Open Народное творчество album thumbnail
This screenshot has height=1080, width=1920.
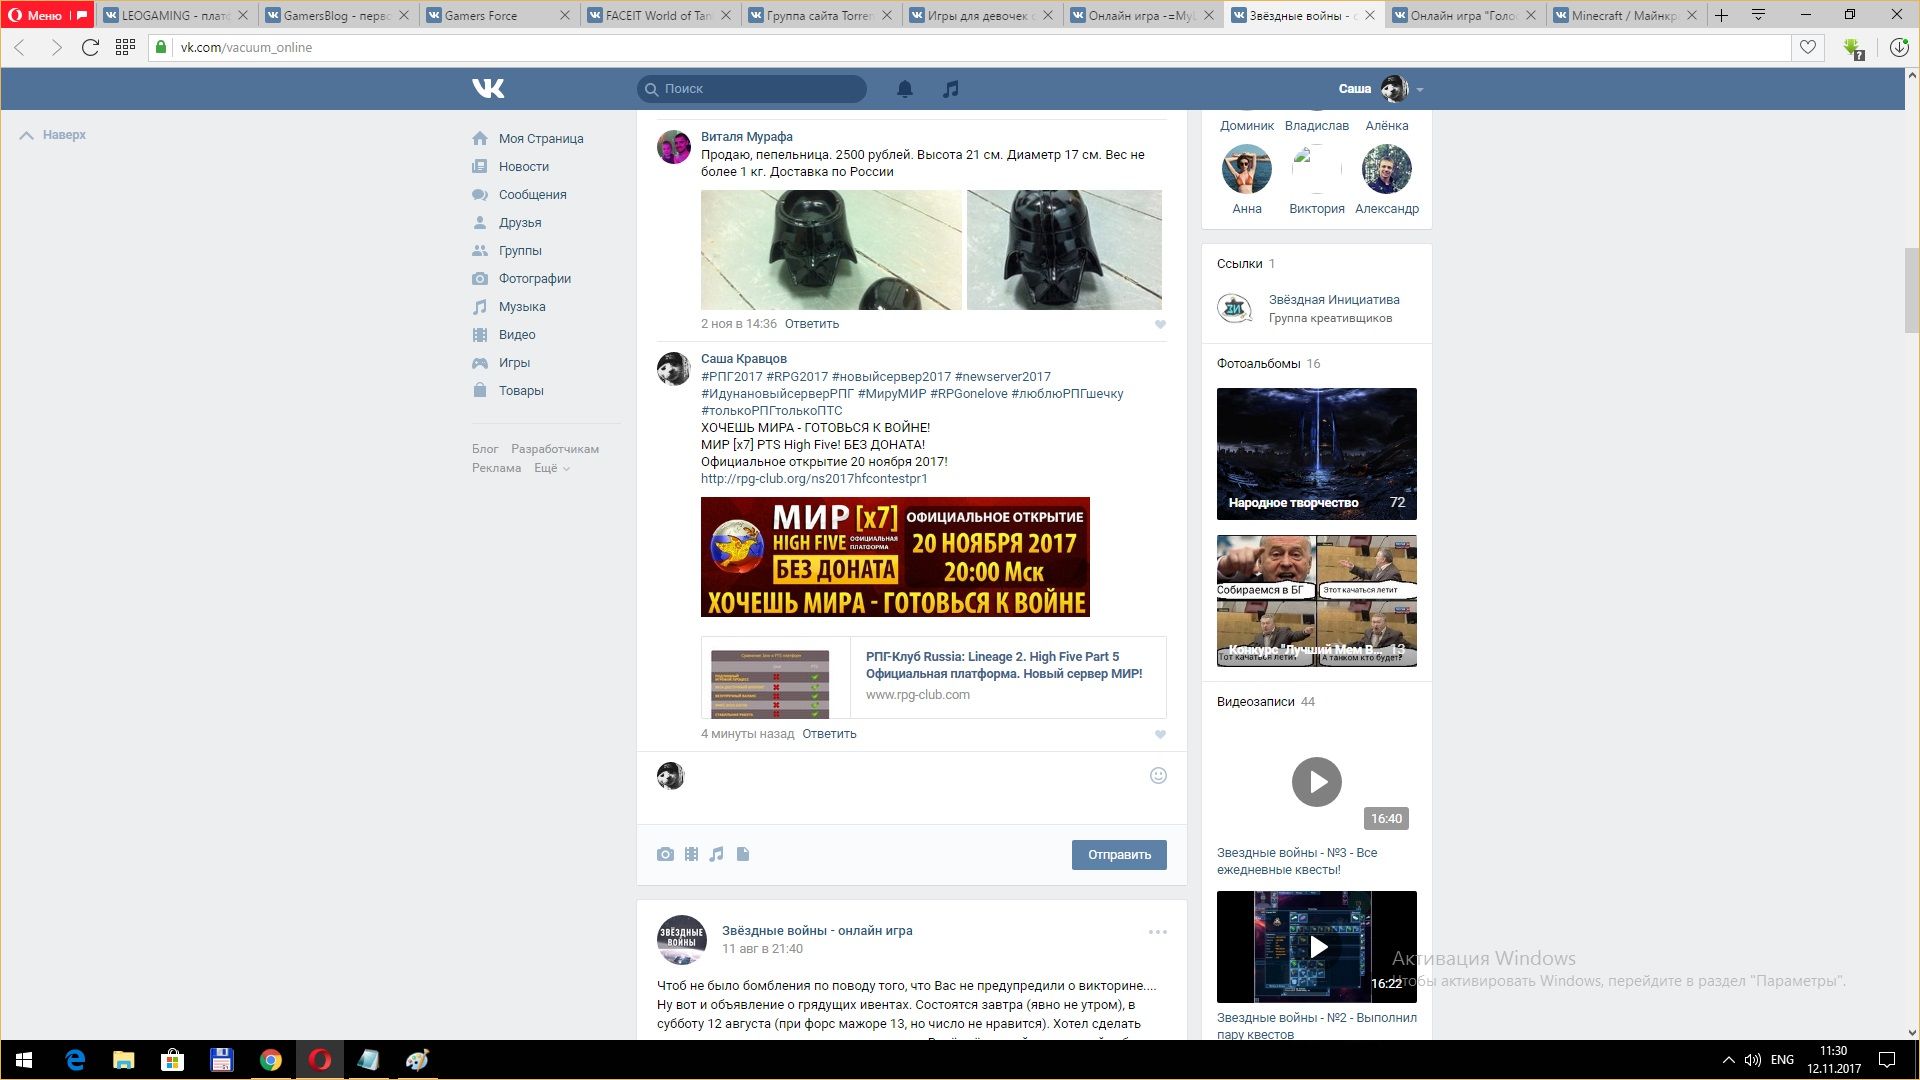(x=1316, y=454)
